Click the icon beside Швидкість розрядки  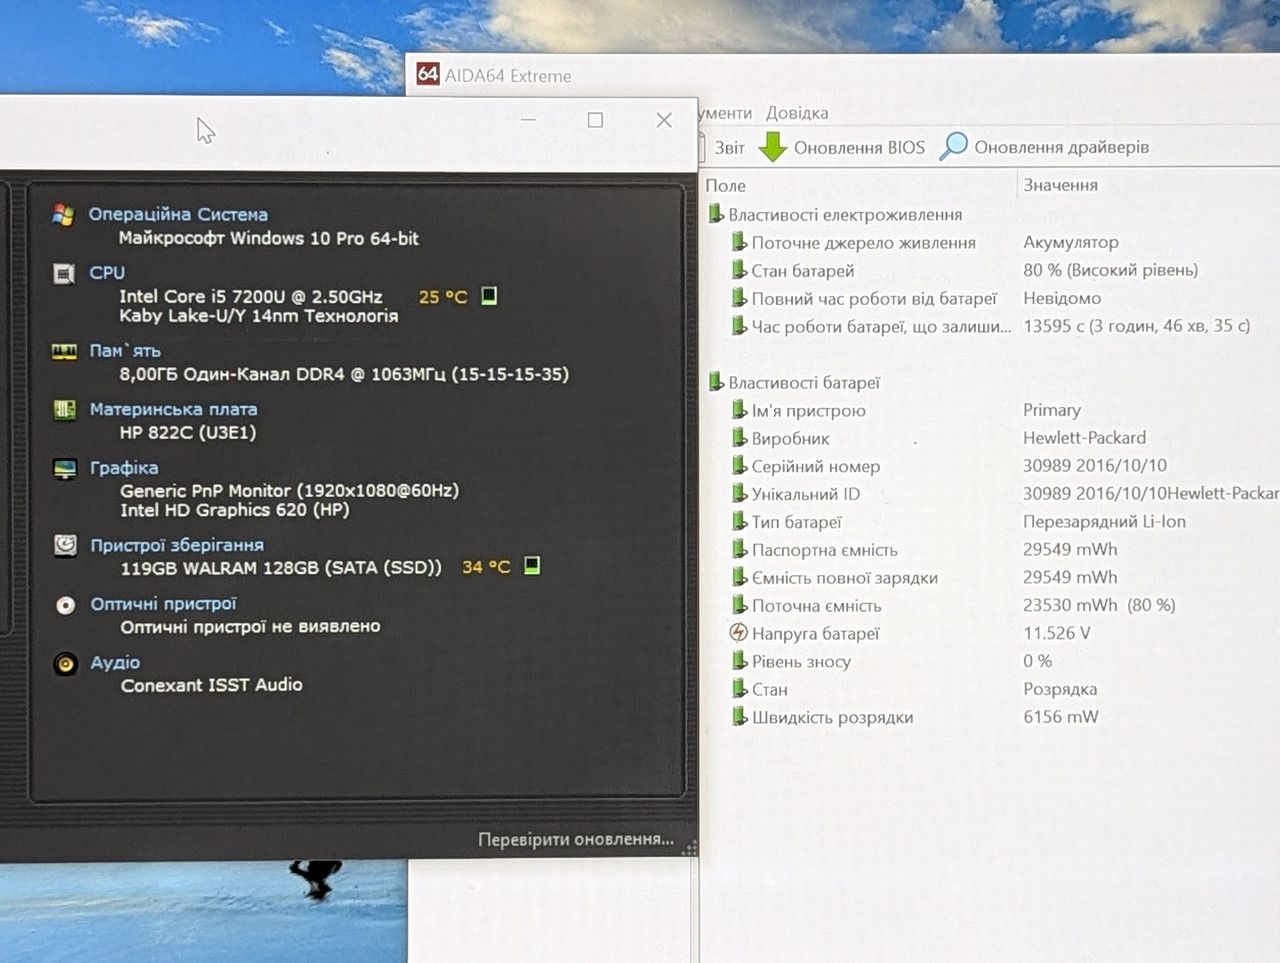pos(739,717)
